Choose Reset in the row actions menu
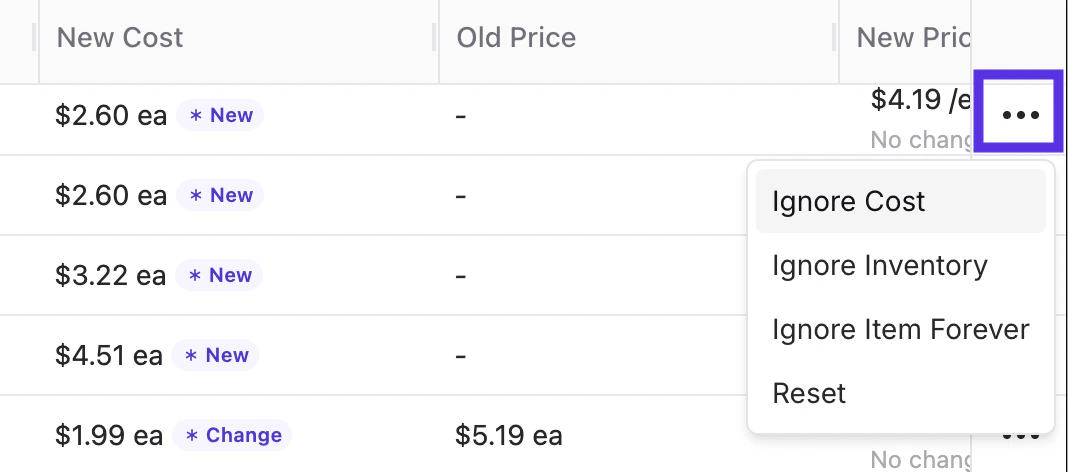 coord(809,393)
